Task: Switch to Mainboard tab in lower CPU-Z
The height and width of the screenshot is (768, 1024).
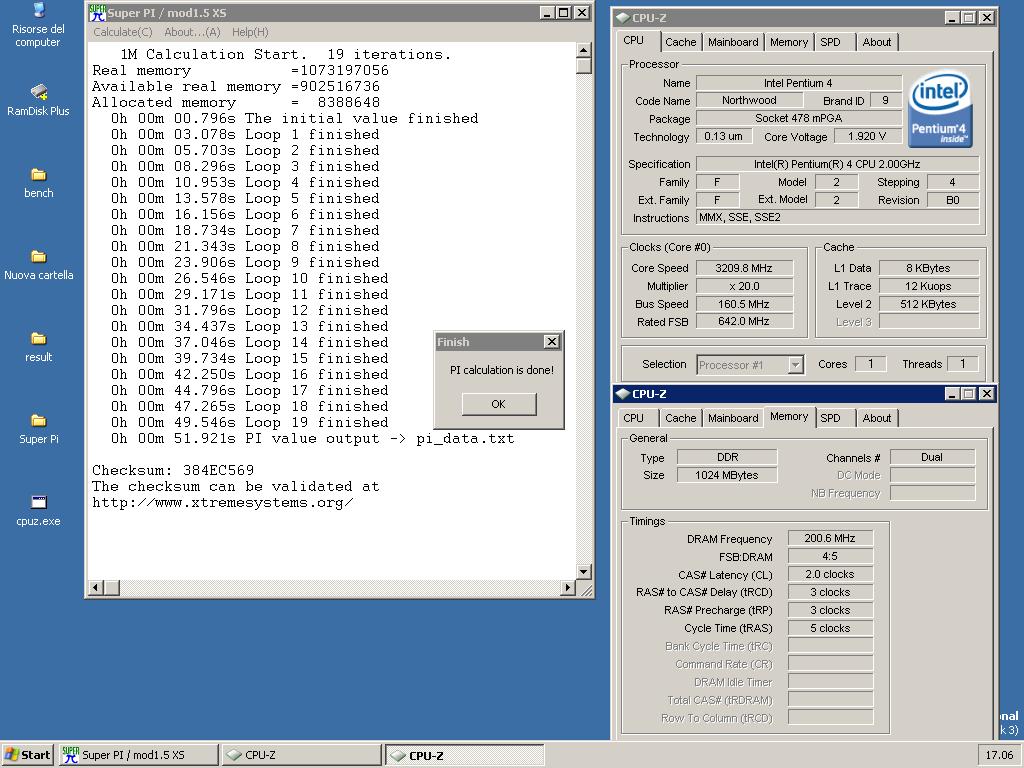Action: (733, 418)
